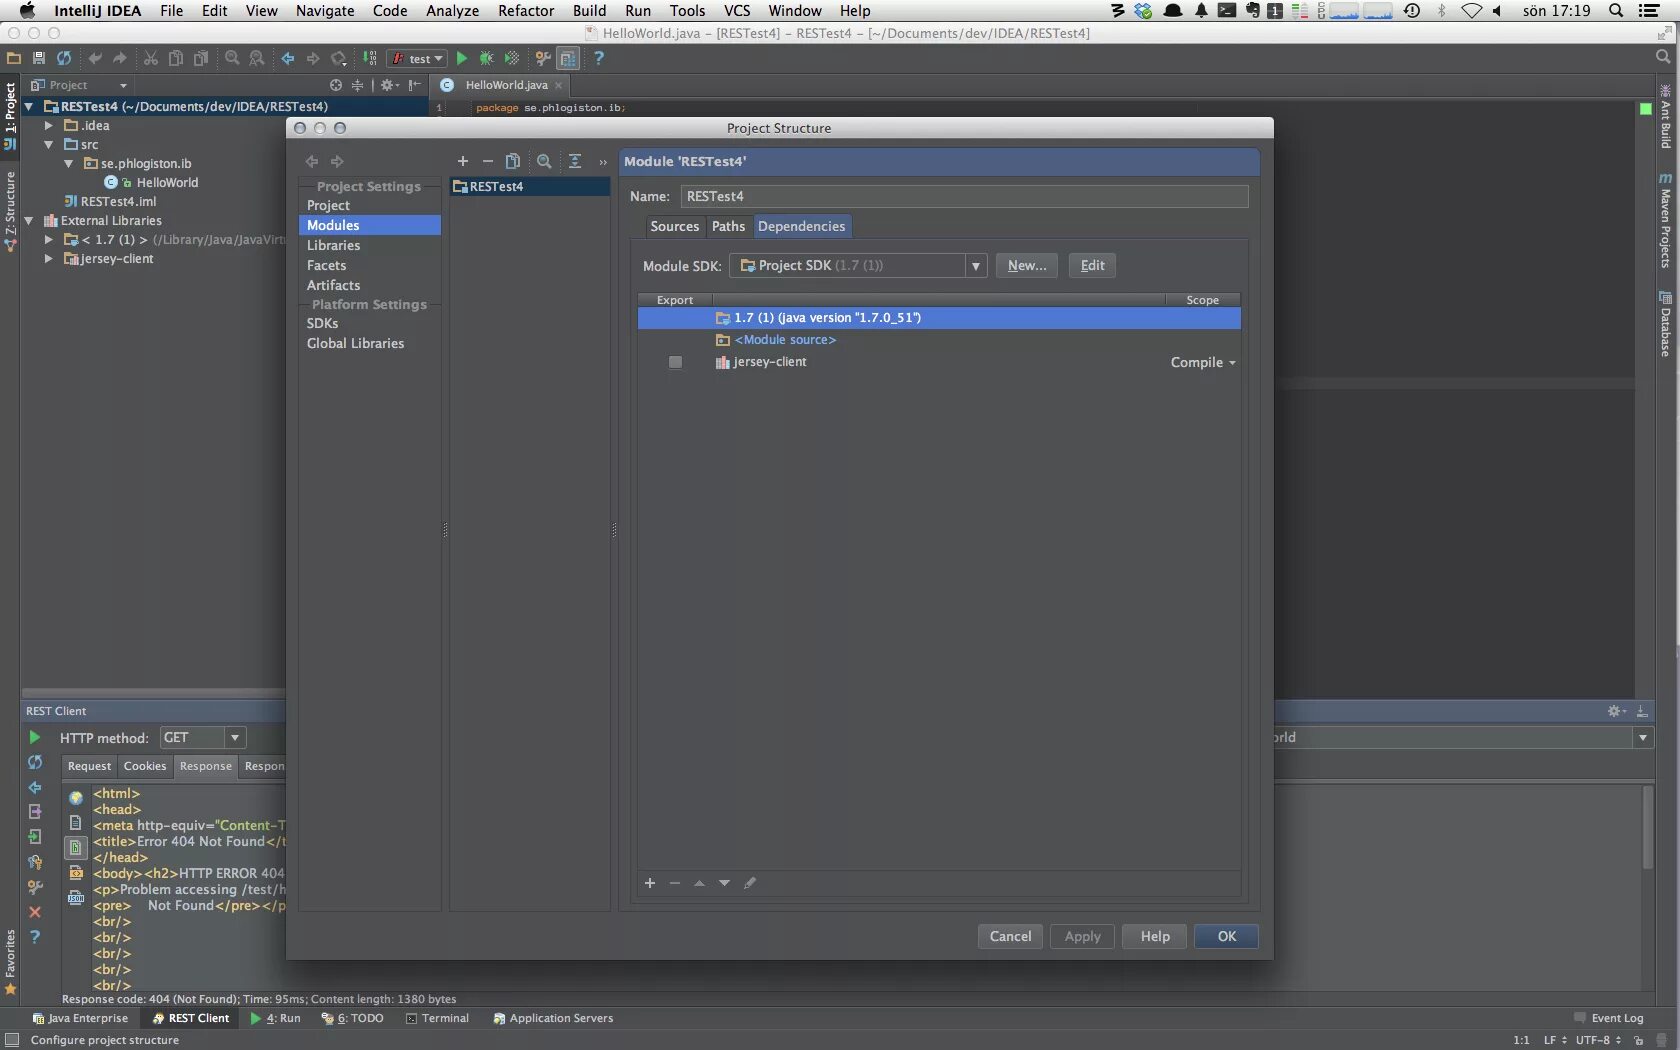Collapse the External Libraries node

[29, 221]
